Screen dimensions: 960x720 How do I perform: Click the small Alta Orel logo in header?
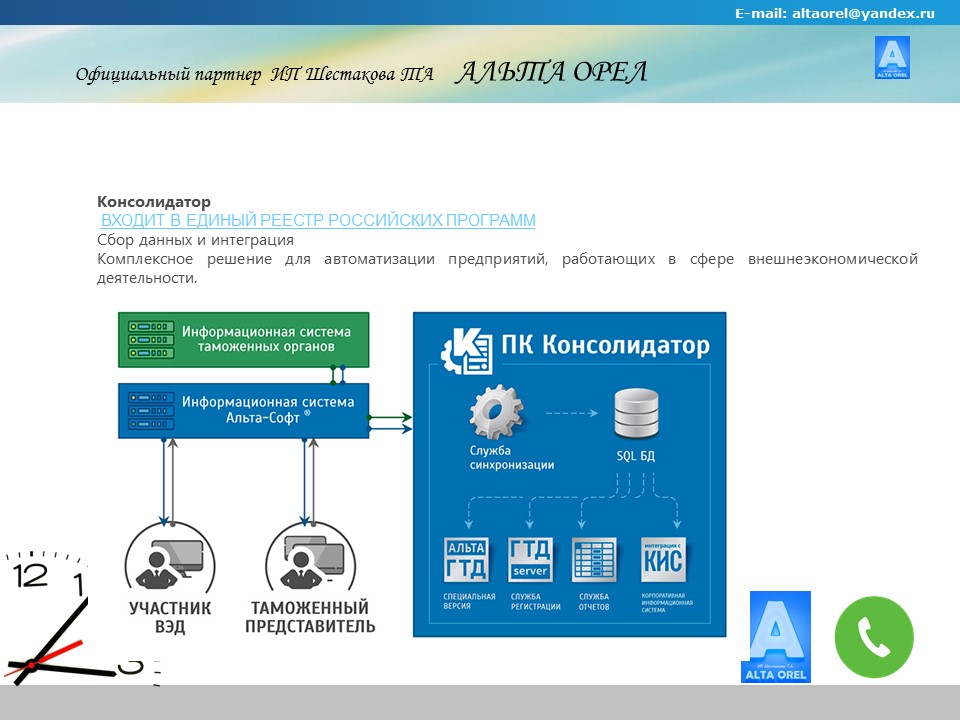pyautogui.click(x=892, y=58)
